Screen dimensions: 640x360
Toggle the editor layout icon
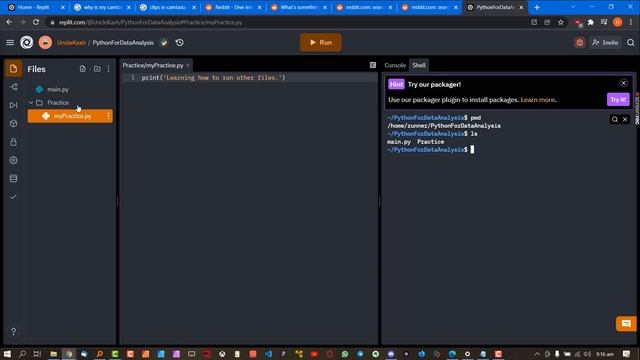(373, 65)
